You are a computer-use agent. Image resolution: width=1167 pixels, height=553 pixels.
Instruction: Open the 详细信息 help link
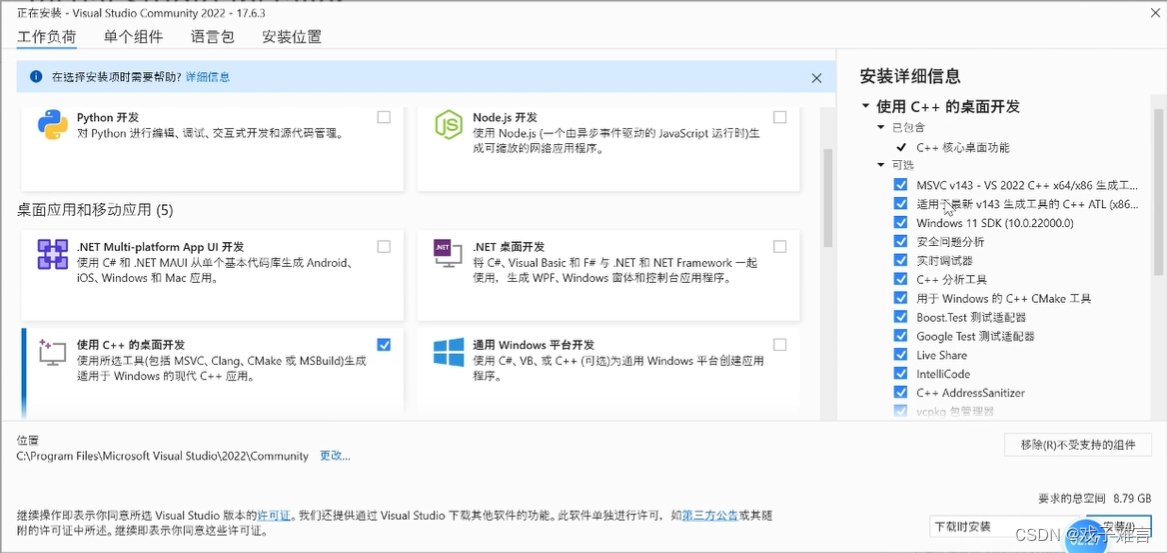208,77
